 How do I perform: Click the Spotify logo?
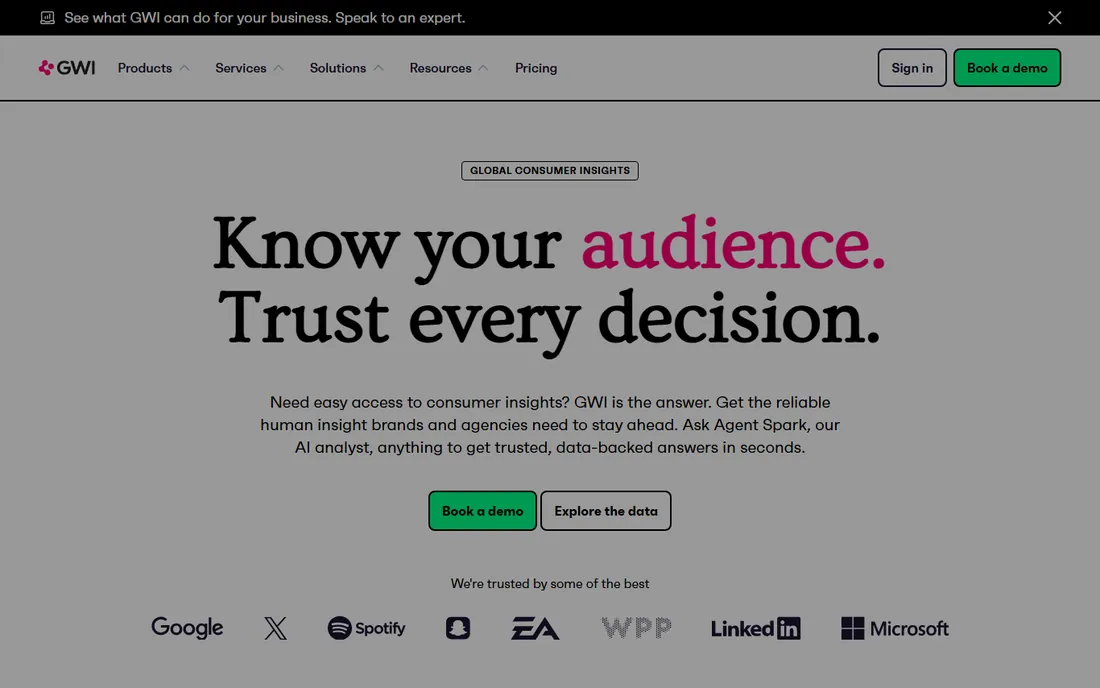point(366,628)
